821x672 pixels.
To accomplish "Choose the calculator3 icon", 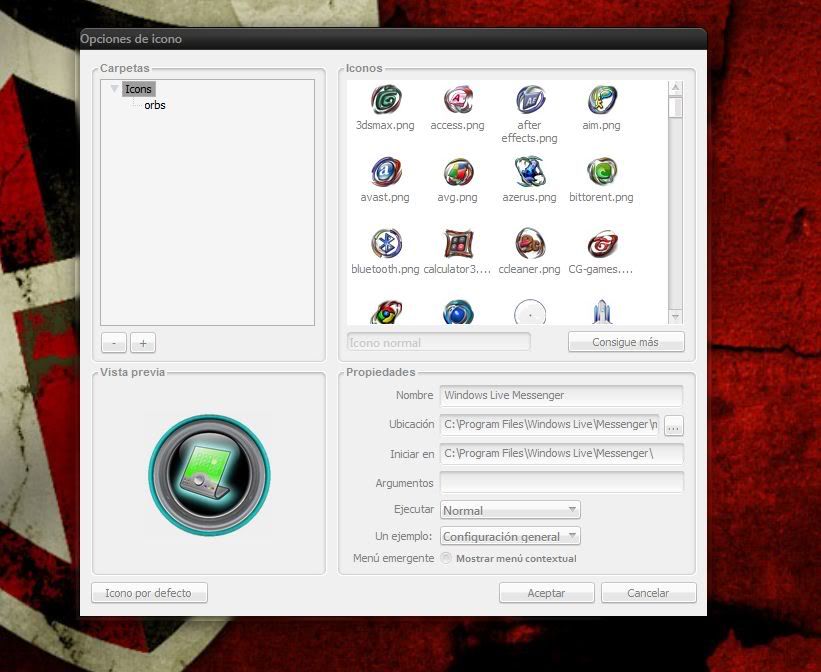I will [x=458, y=244].
